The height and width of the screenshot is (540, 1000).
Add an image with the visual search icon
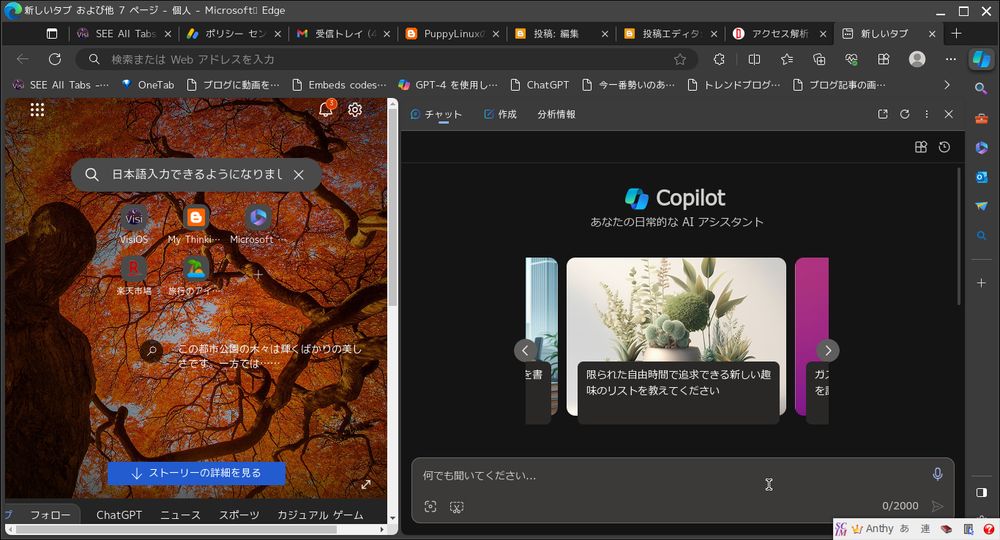point(430,507)
